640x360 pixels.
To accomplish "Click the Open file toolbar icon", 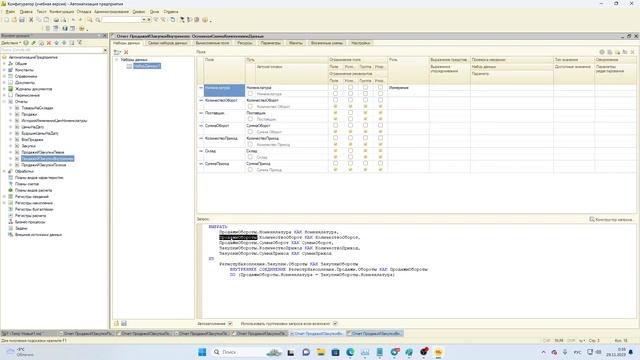I will 14,20.
